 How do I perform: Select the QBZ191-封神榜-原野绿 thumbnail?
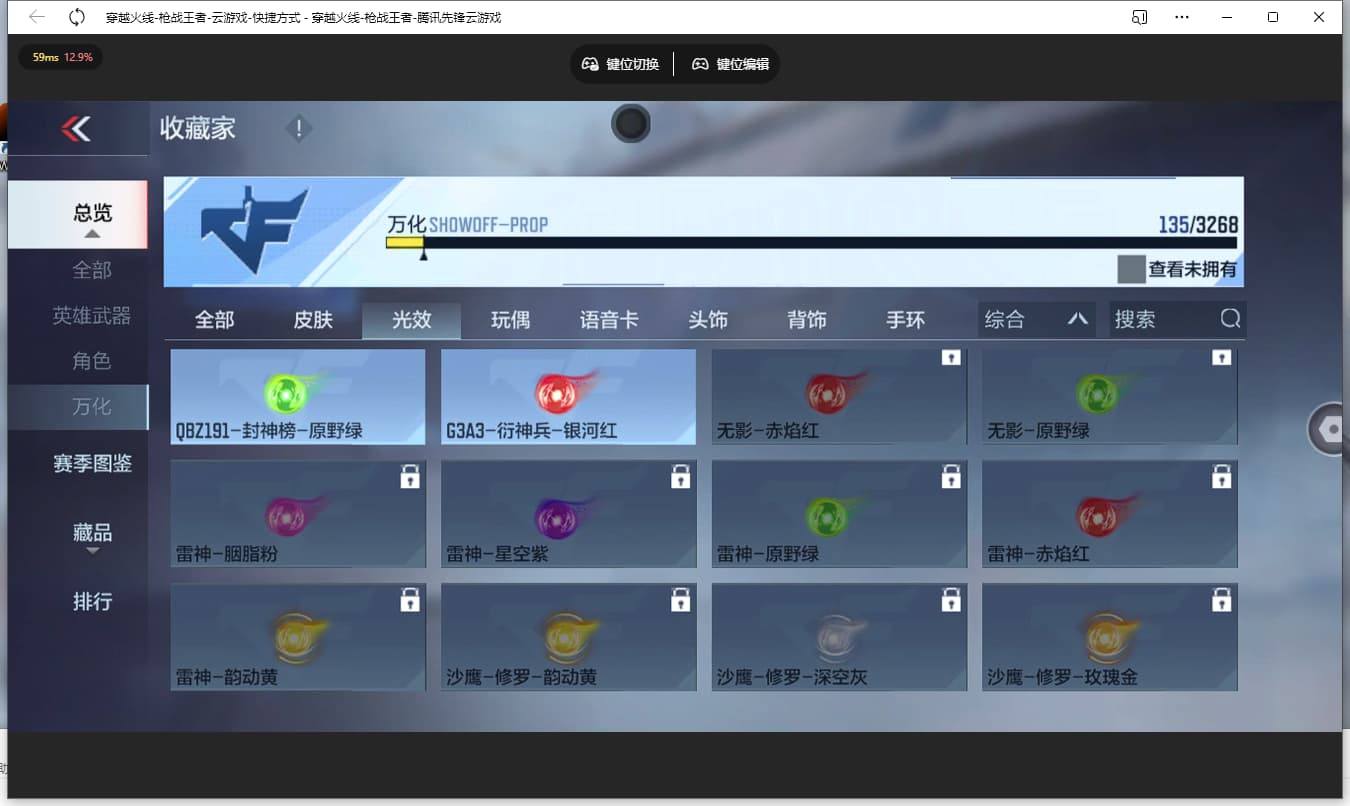tap(297, 397)
